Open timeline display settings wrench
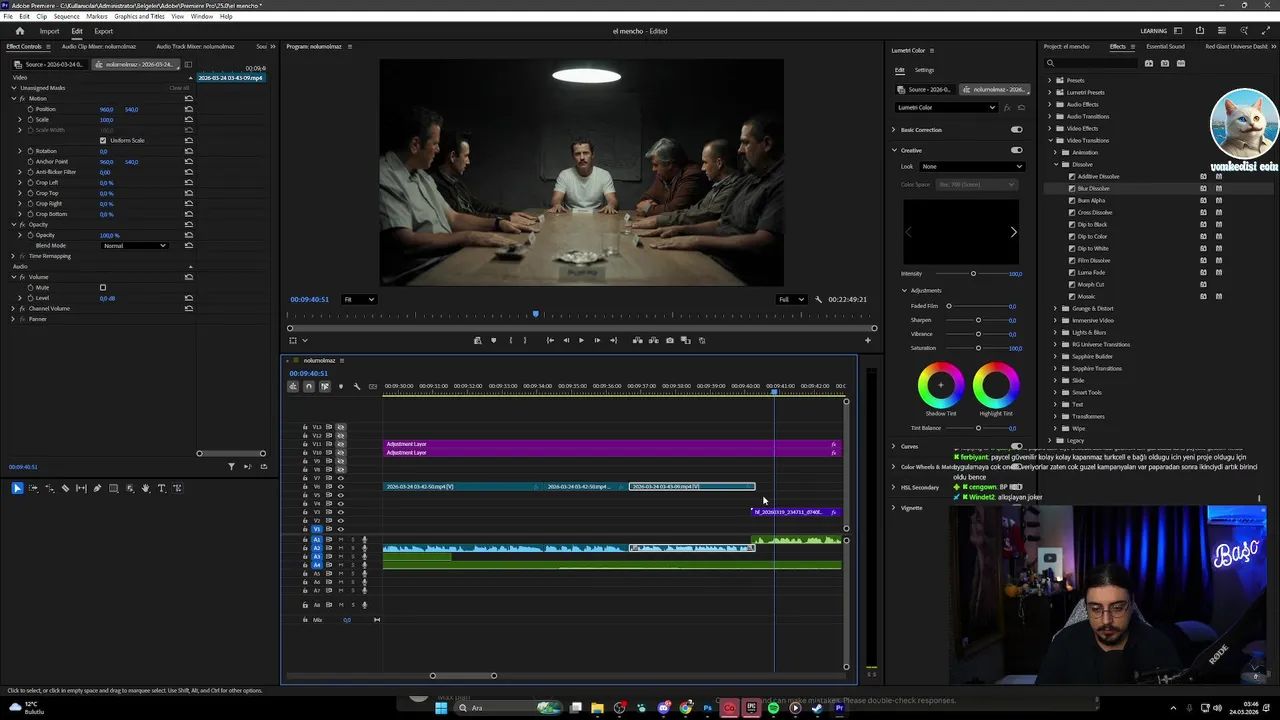This screenshot has height=720, width=1280. coord(357,386)
